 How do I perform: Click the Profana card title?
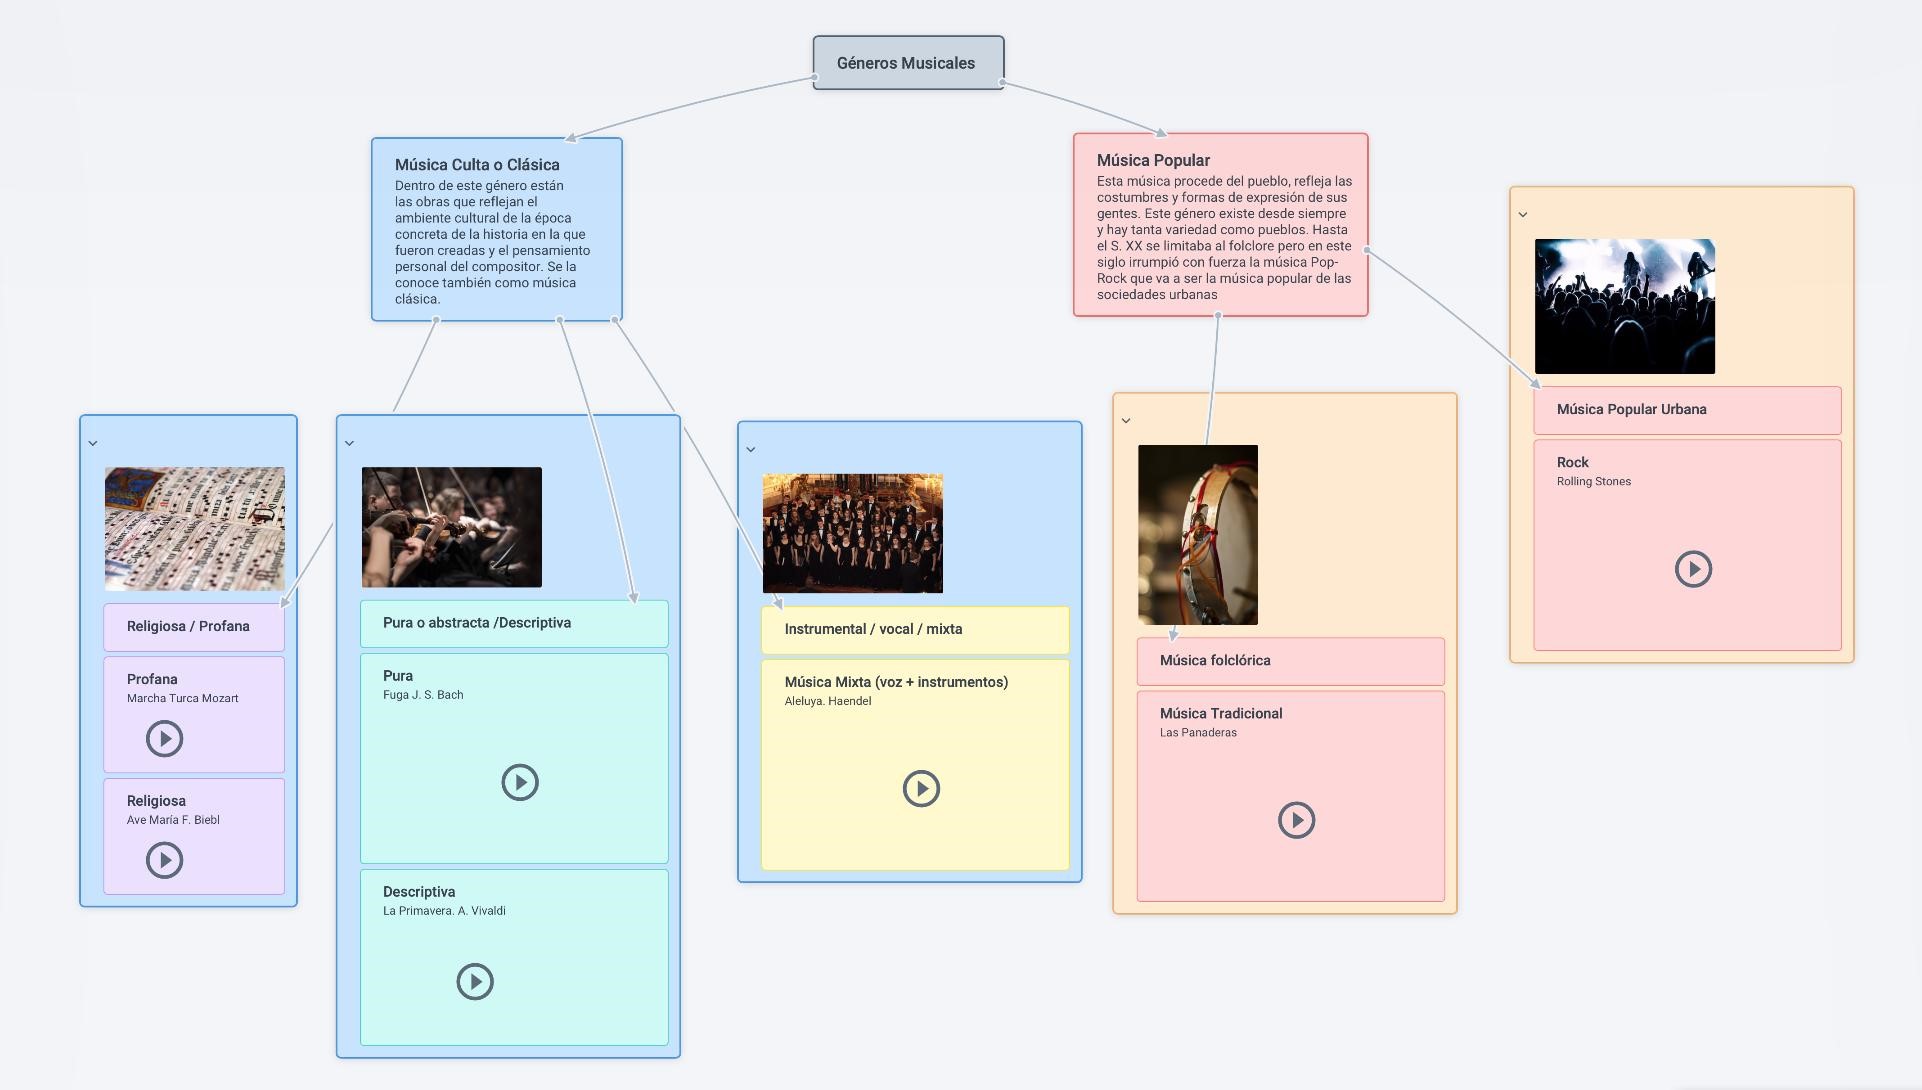(x=152, y=679)
